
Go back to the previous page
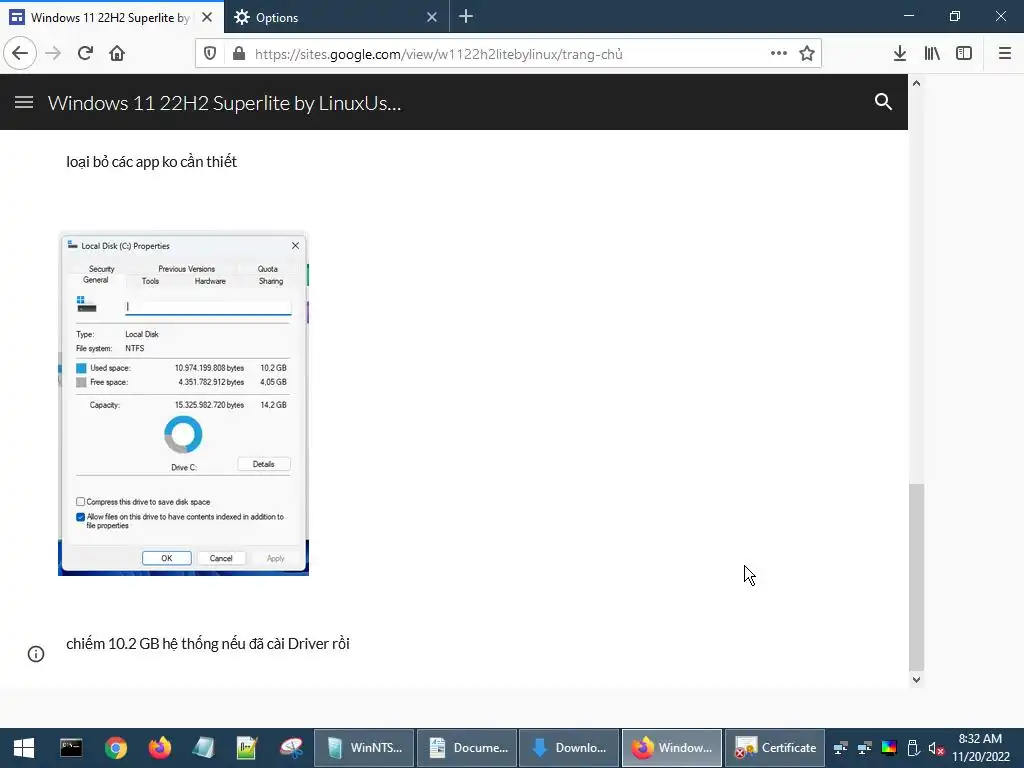coord(20,53)
